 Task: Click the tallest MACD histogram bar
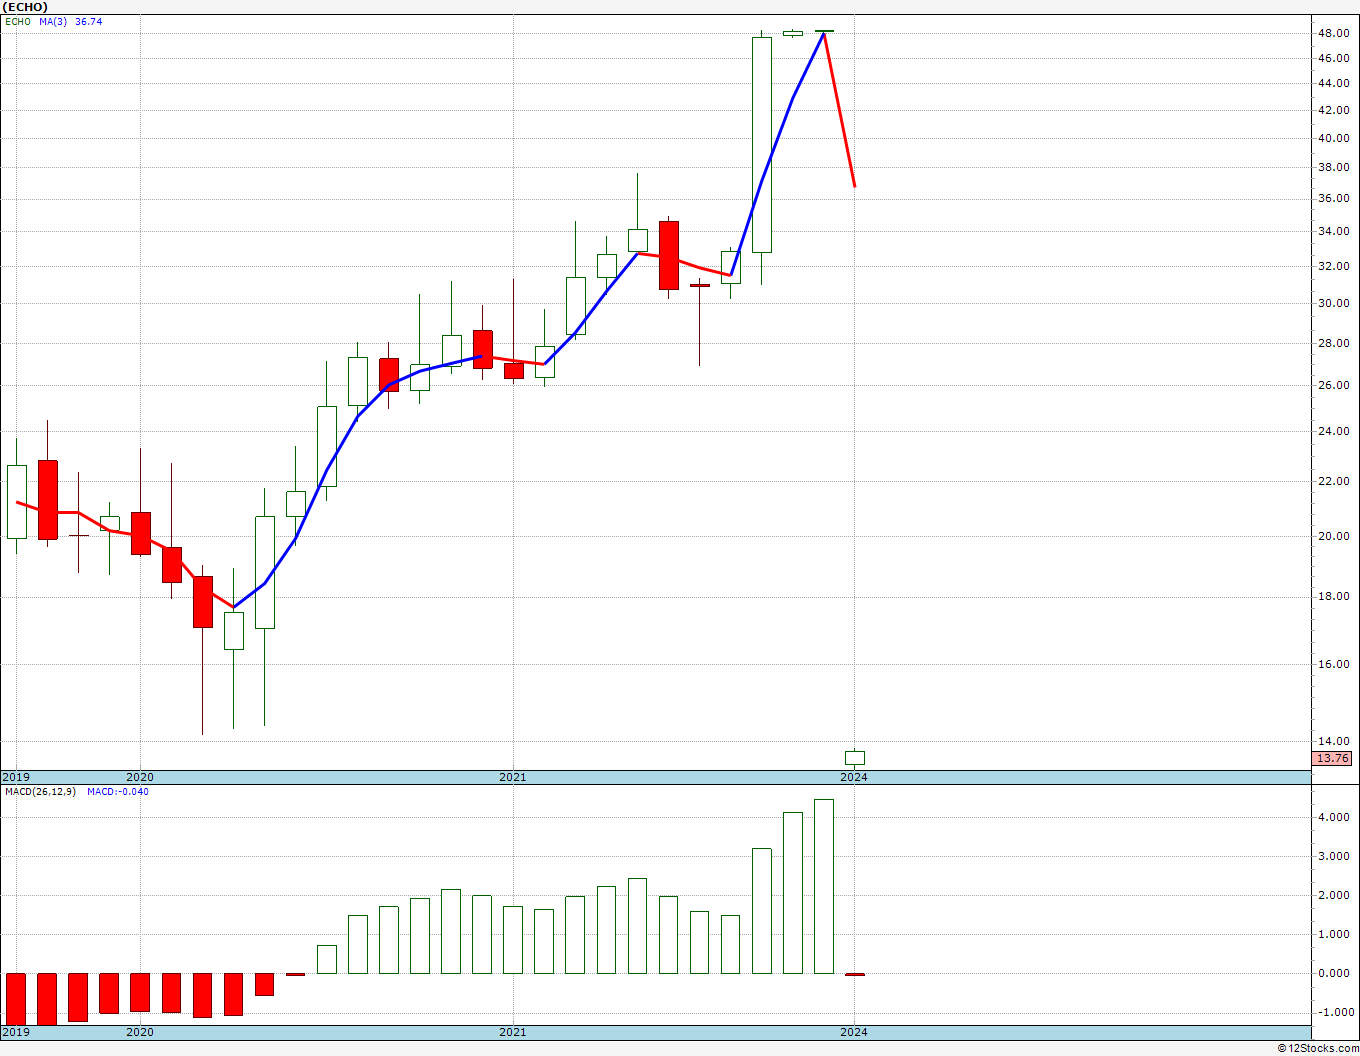(824, 886)
